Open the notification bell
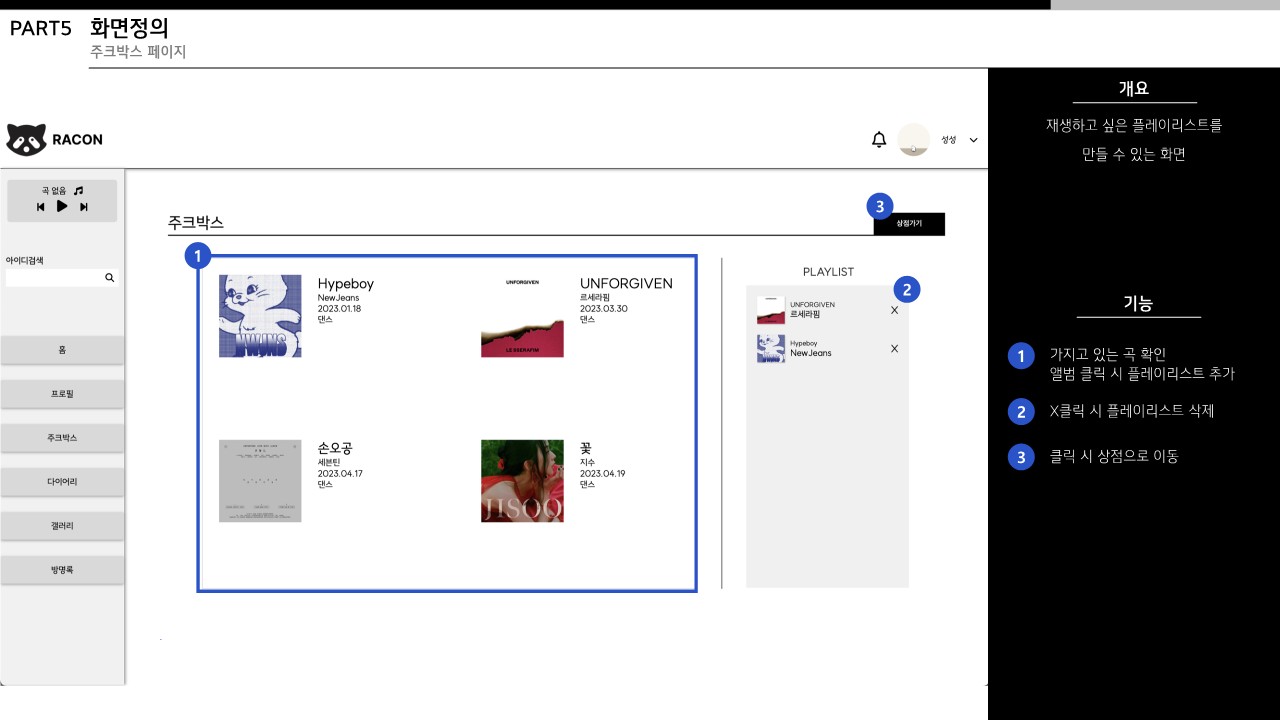1280x720 pixels. 879,139
